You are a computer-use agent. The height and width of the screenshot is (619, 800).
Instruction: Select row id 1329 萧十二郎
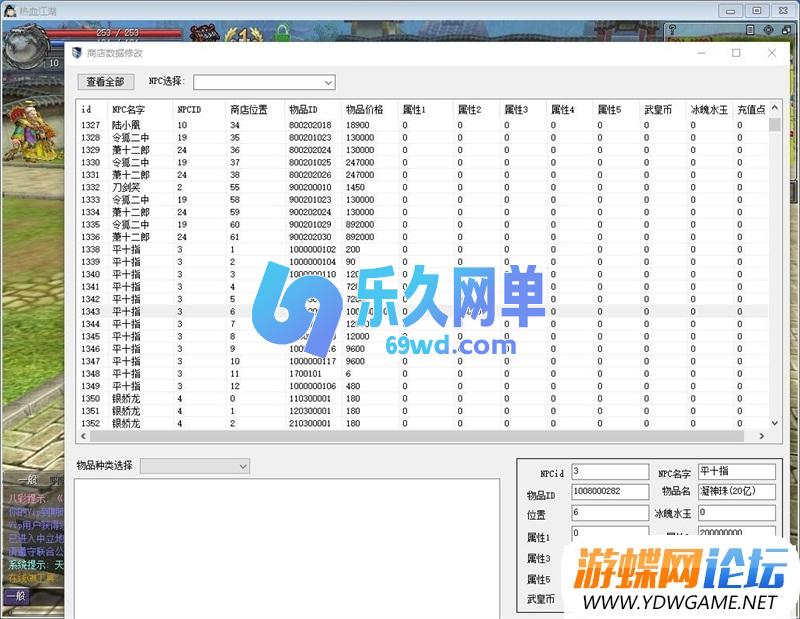tap(423, 150)
